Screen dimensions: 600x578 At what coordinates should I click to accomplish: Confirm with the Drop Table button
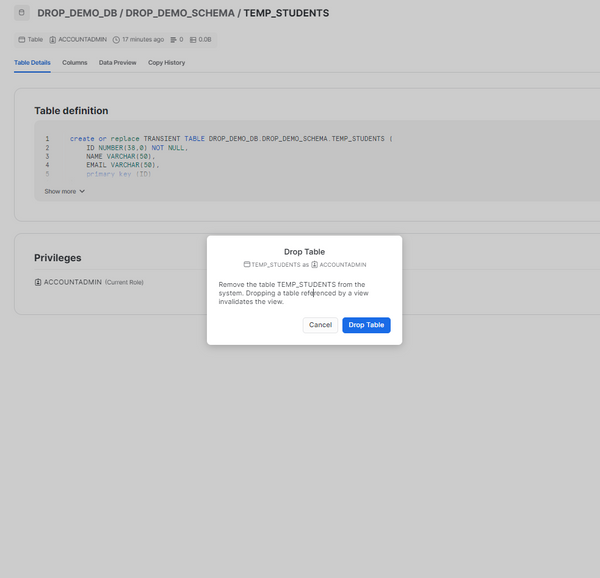click(x=366, y=325)
